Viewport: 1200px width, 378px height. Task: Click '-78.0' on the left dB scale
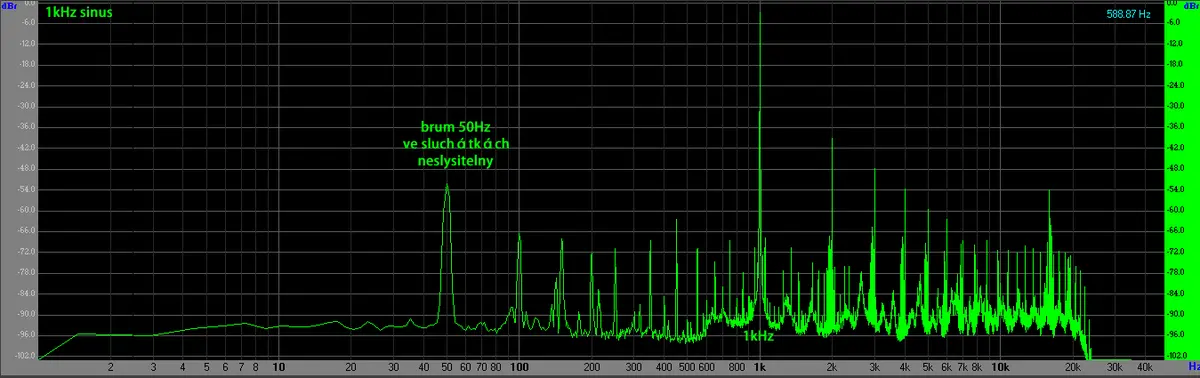click(27, 272)
